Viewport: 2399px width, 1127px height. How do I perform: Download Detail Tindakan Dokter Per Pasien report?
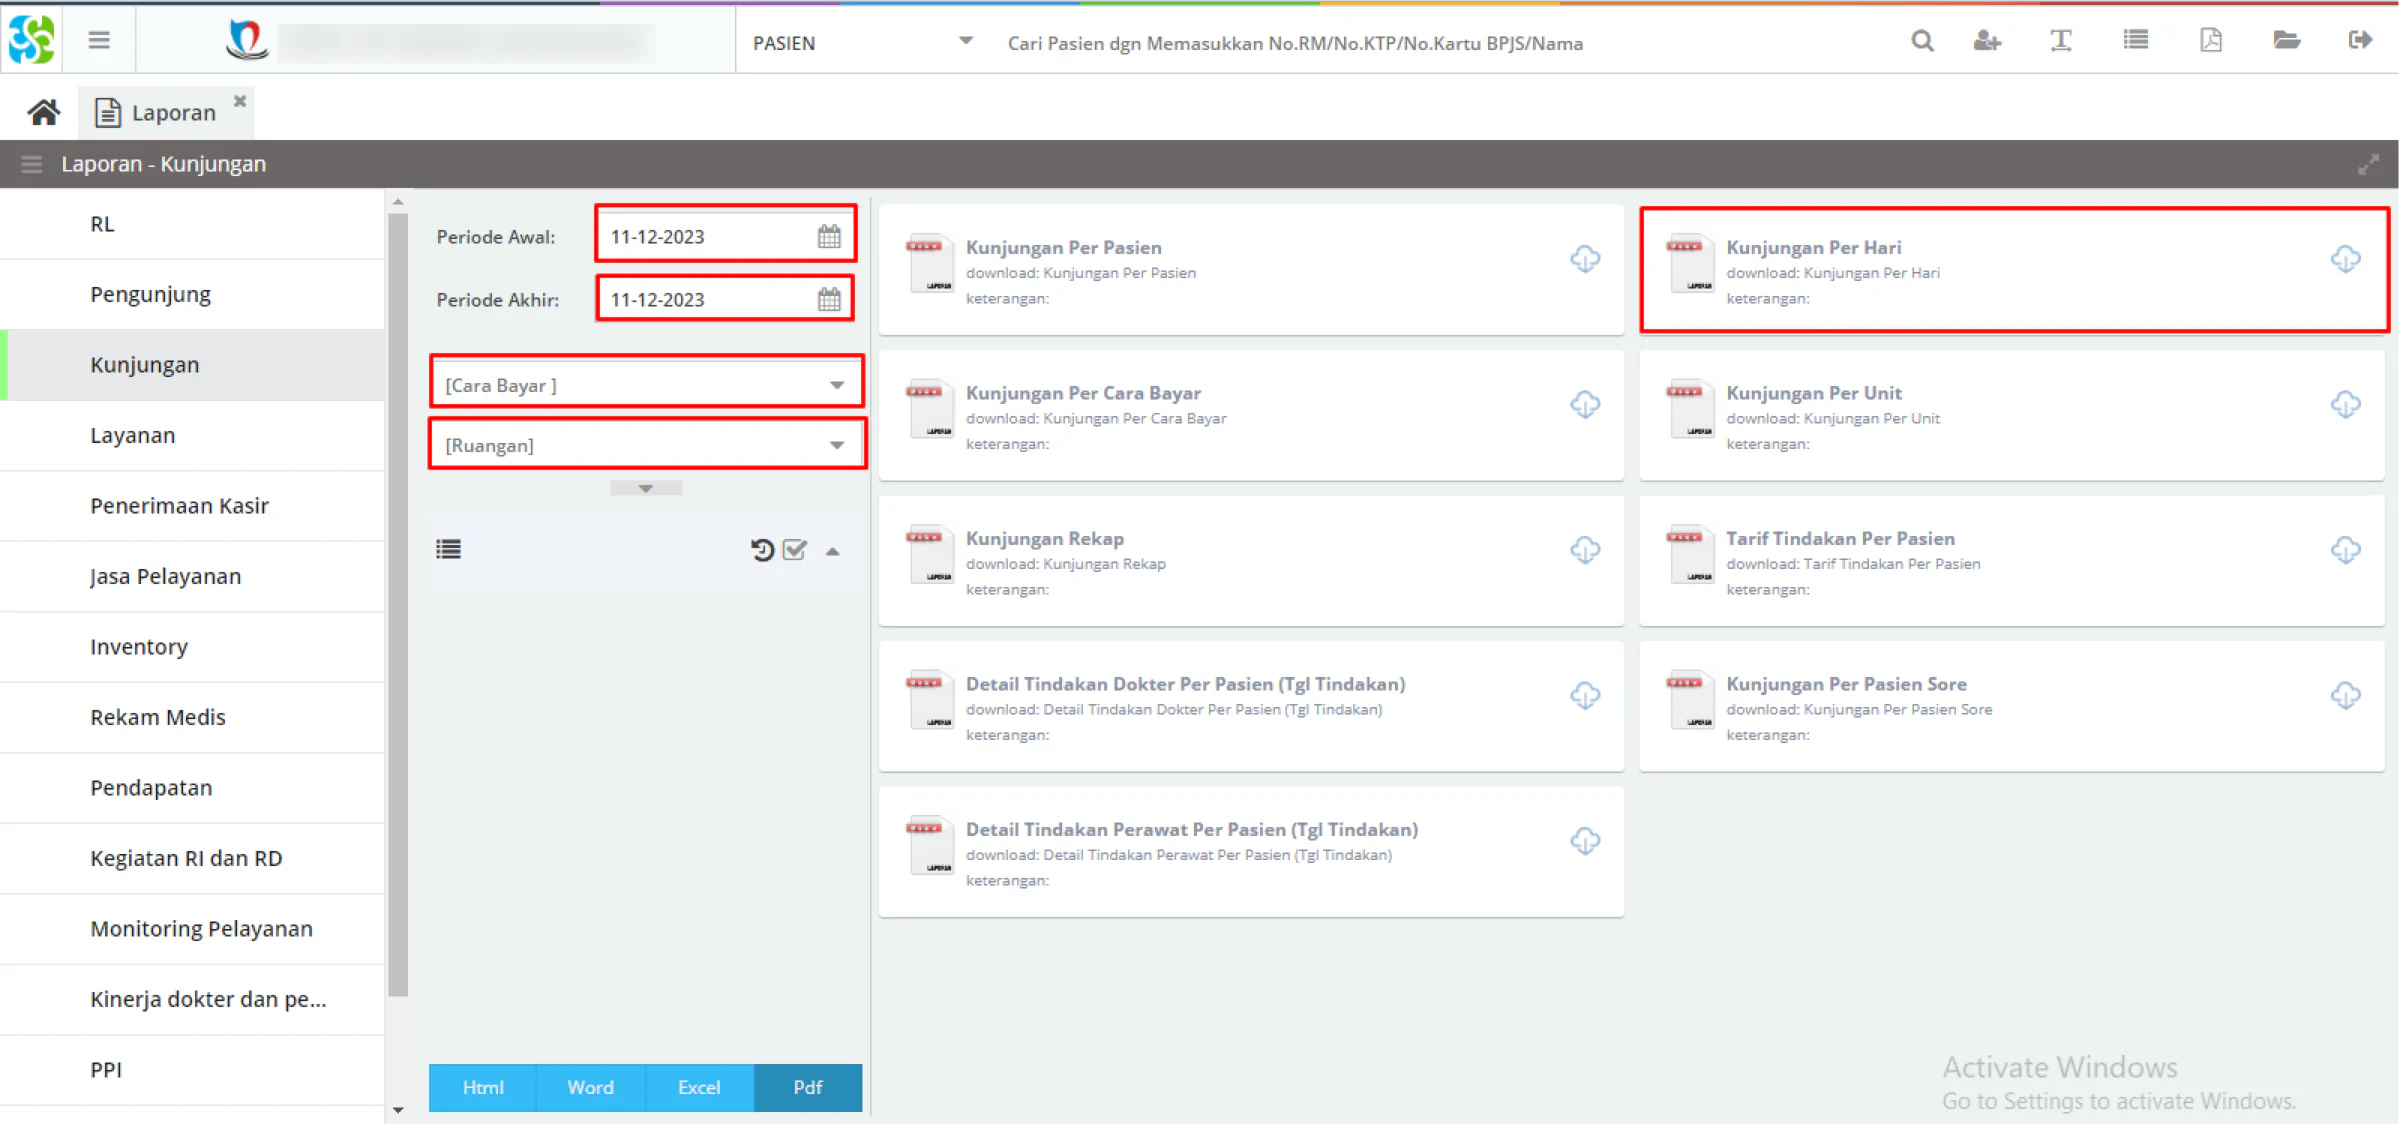point(1584,696)
